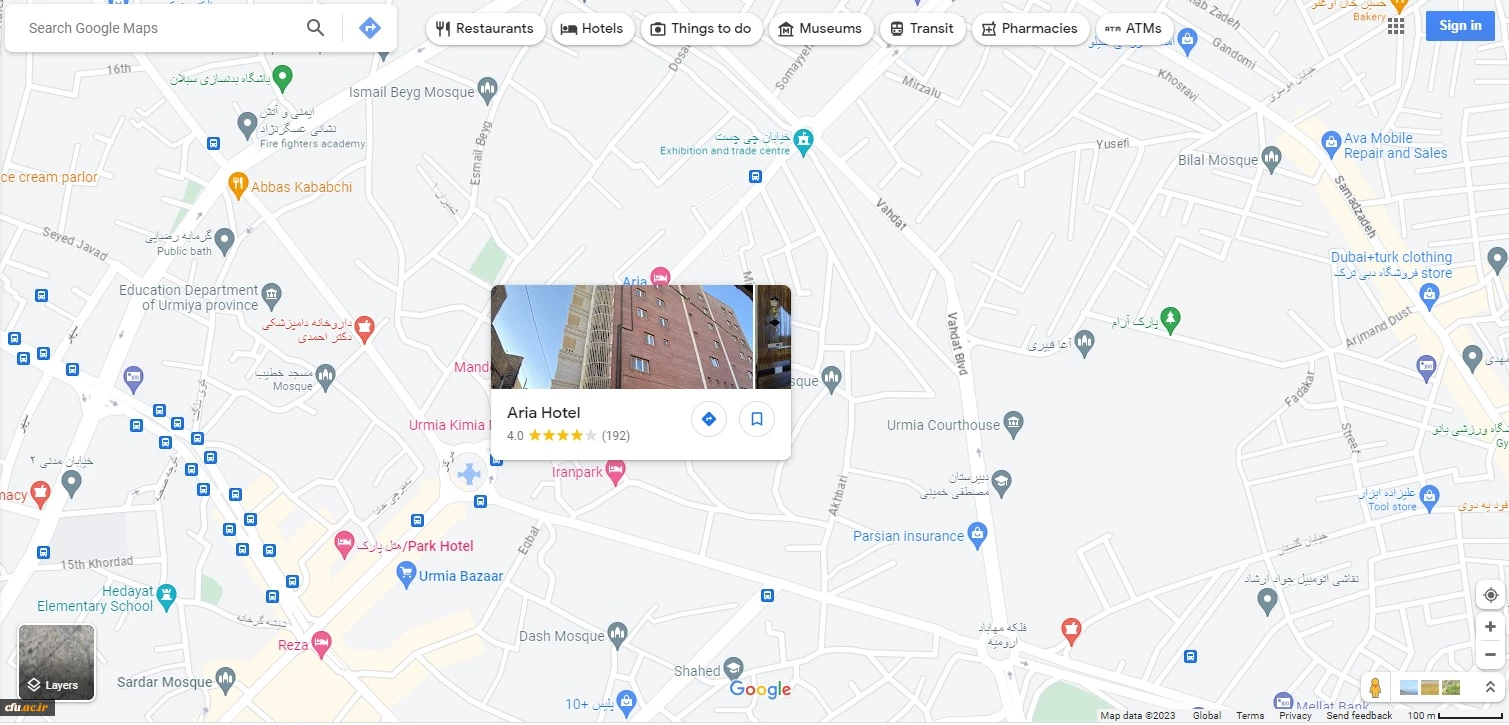Open the Send feedback link

1359,716
